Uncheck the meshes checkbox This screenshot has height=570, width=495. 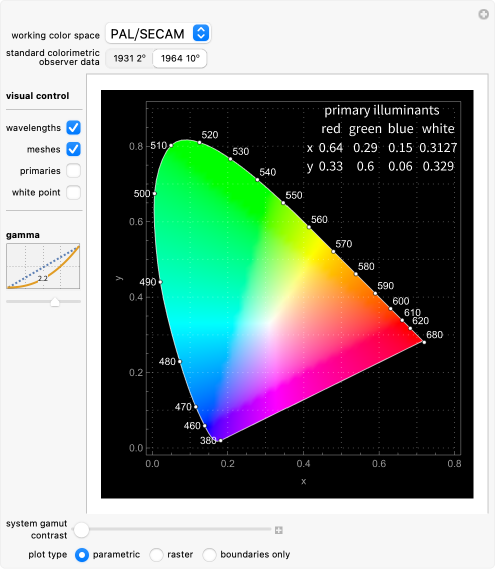73,149
